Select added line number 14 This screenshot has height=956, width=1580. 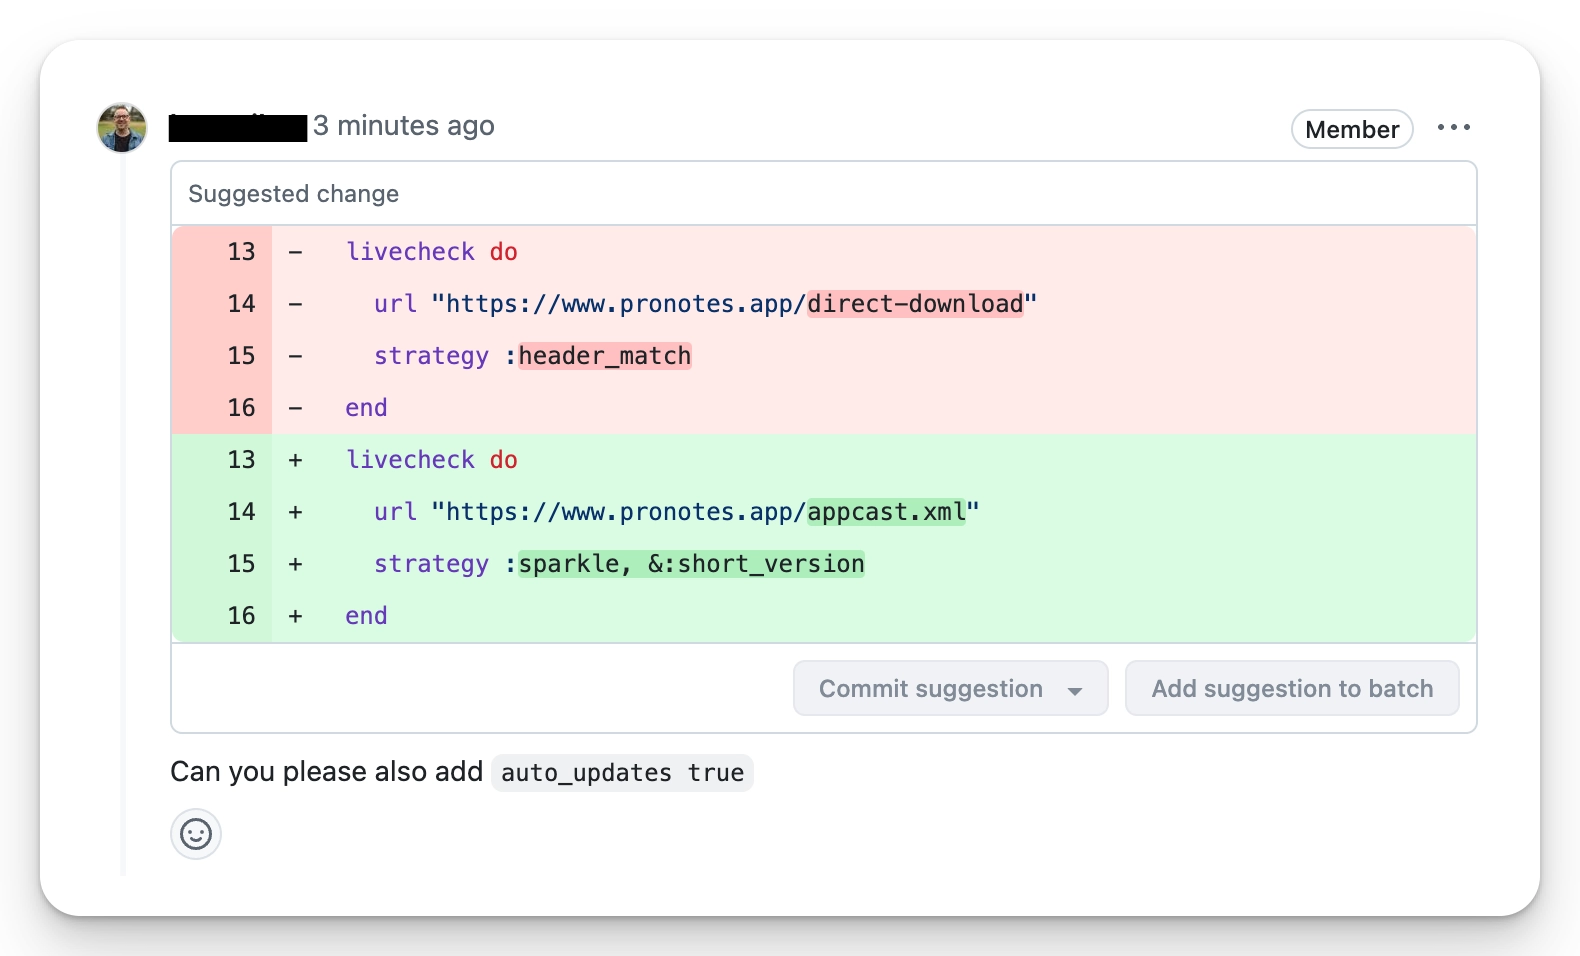241,512
